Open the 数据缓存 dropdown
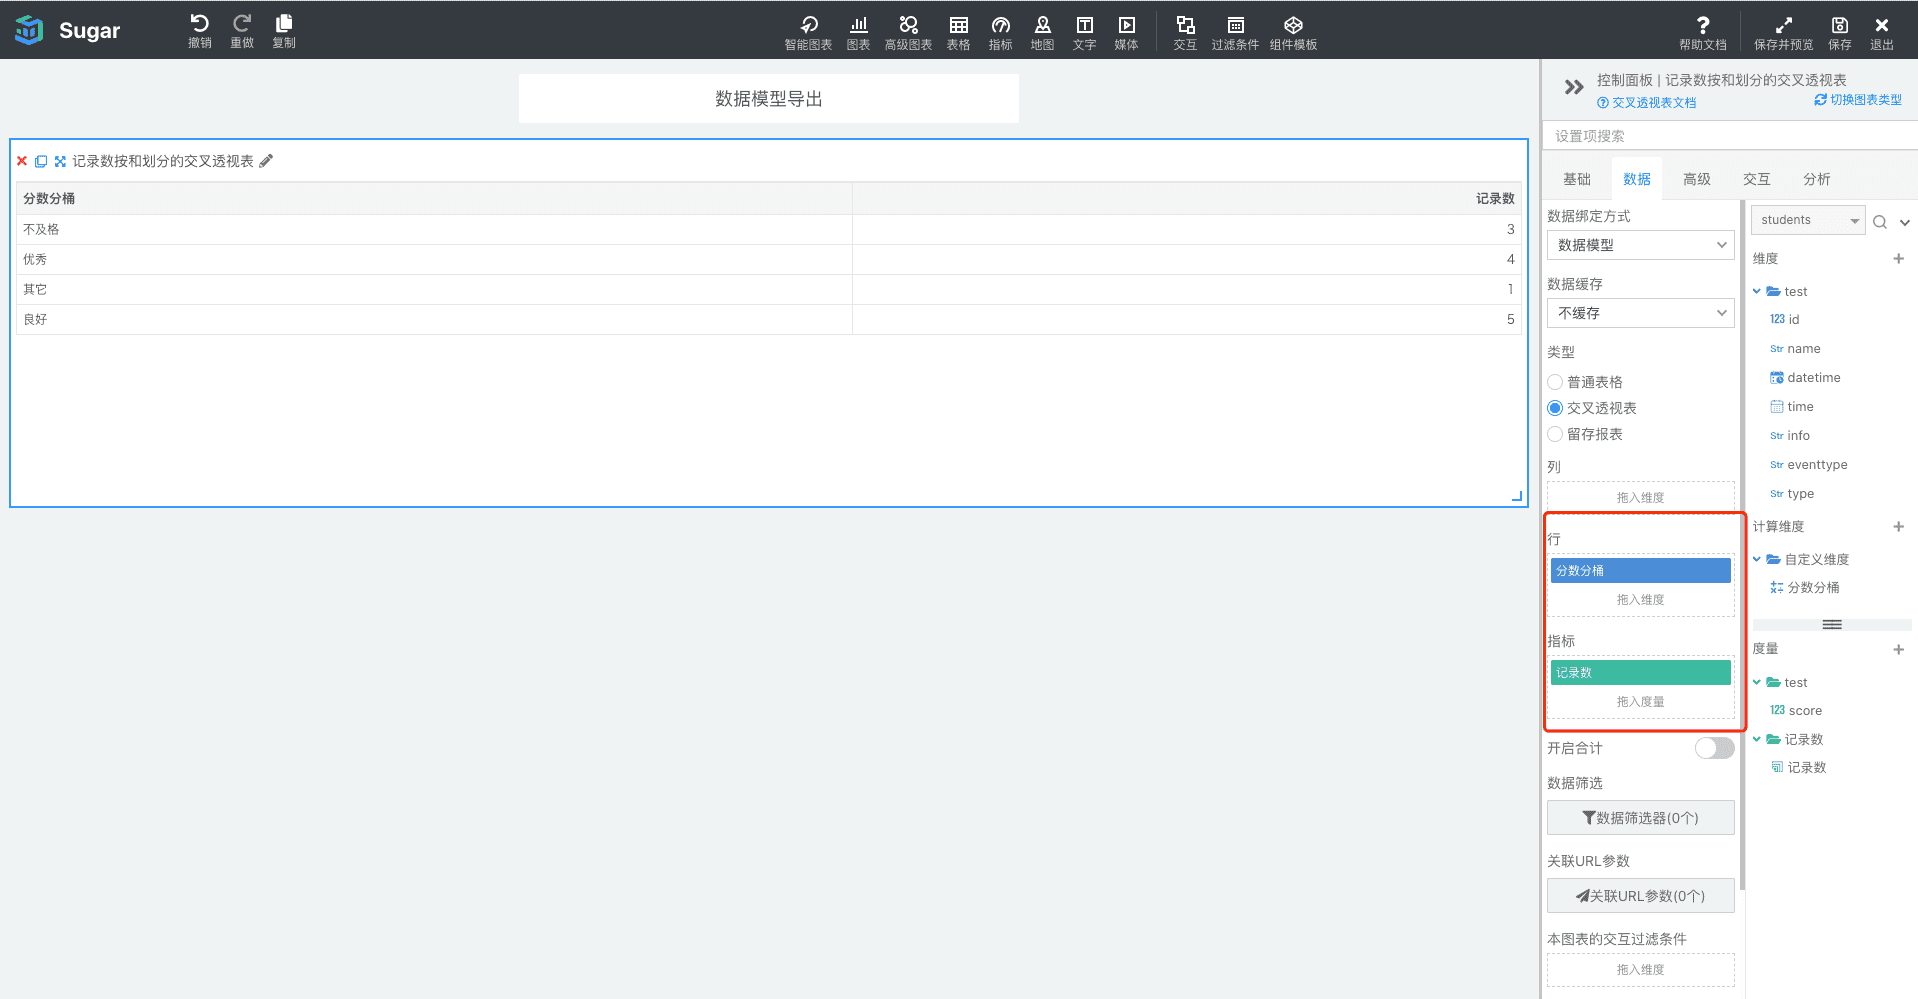The image size is (1918, 999). [1640, 313]
